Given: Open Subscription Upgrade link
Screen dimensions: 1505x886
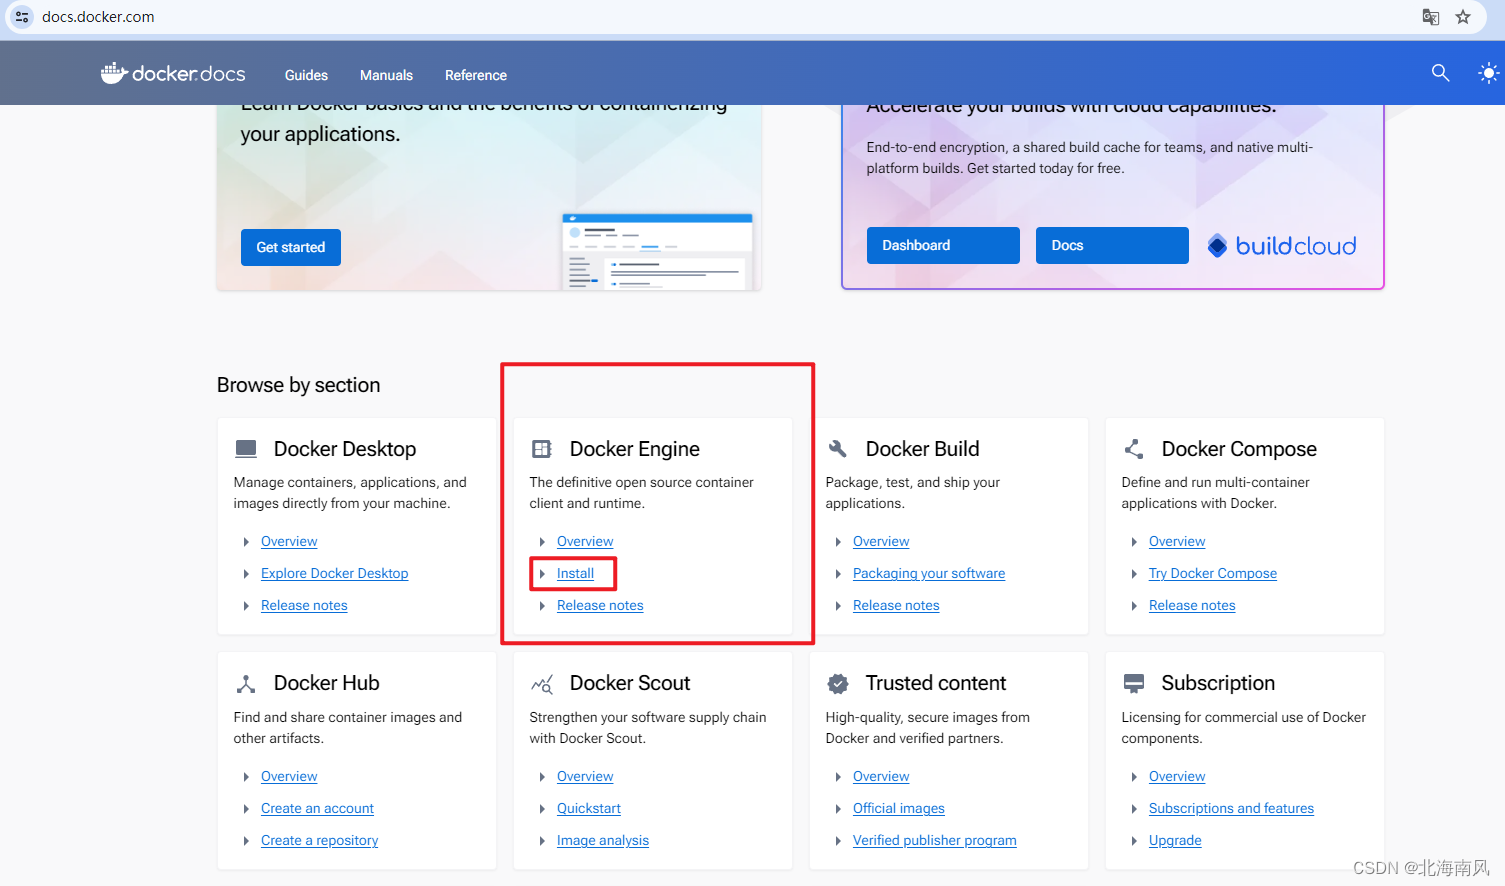Looking at the screenshot, I should (x=1175, y=840).
